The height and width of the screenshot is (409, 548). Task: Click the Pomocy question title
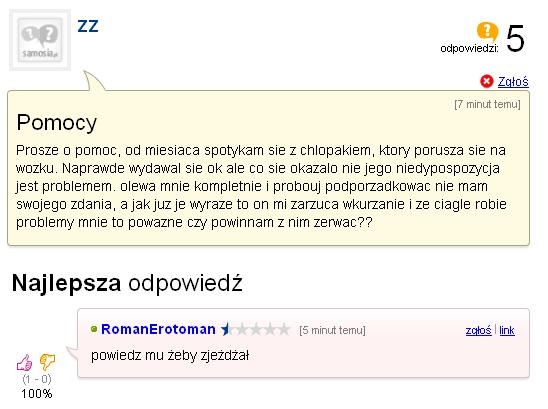pyautogui.click(x=57, y=123)
